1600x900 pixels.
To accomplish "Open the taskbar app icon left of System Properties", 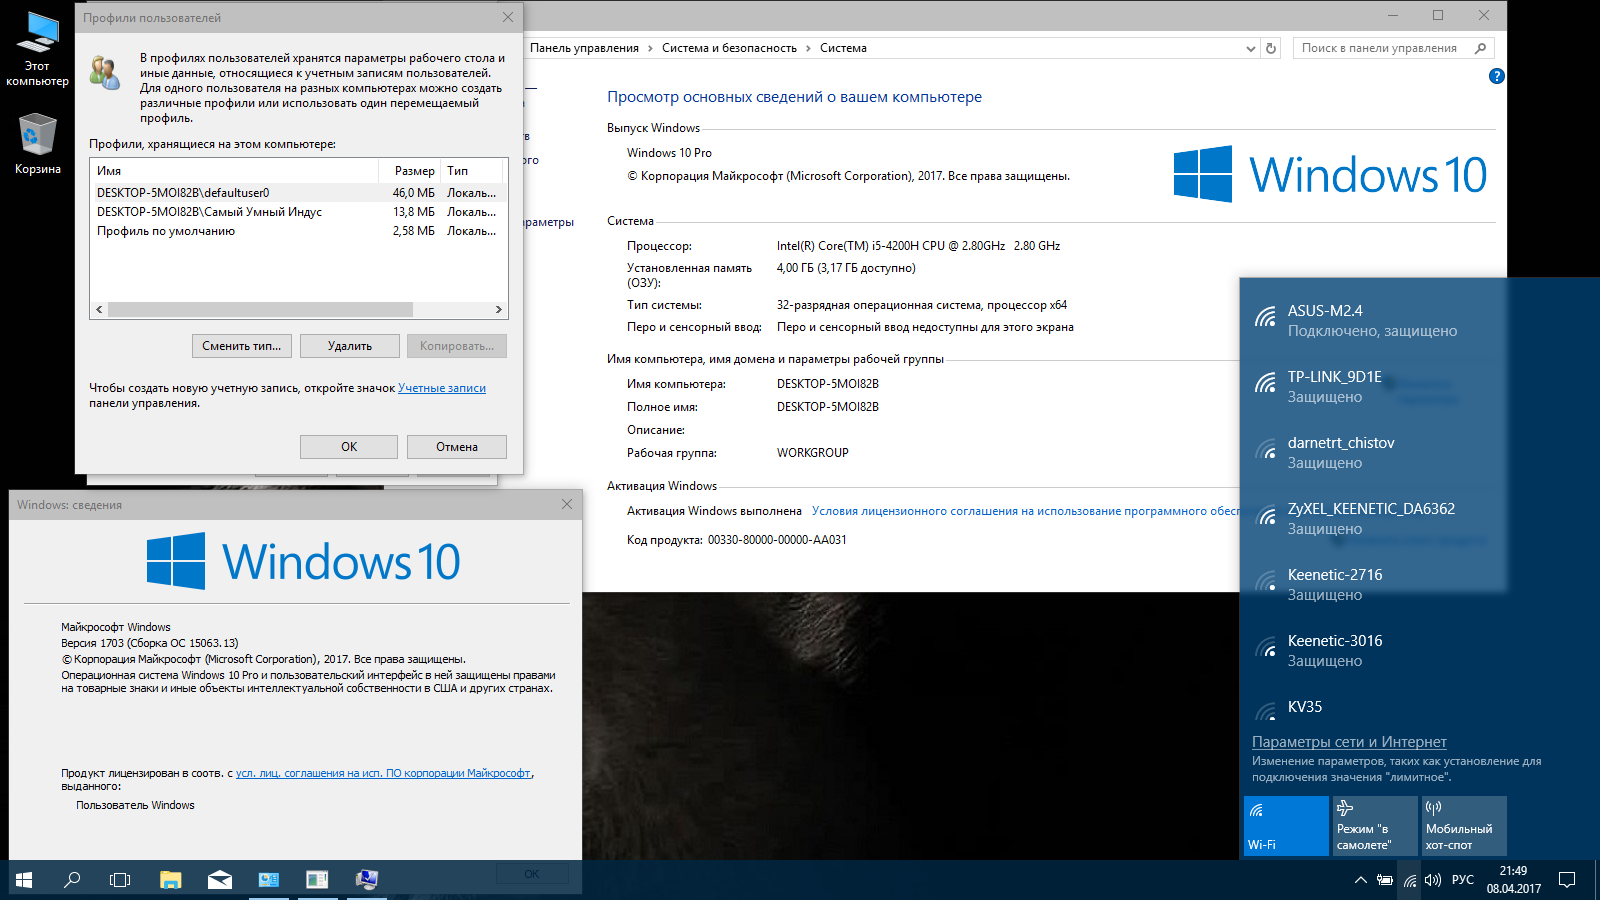I will [317, 880].
